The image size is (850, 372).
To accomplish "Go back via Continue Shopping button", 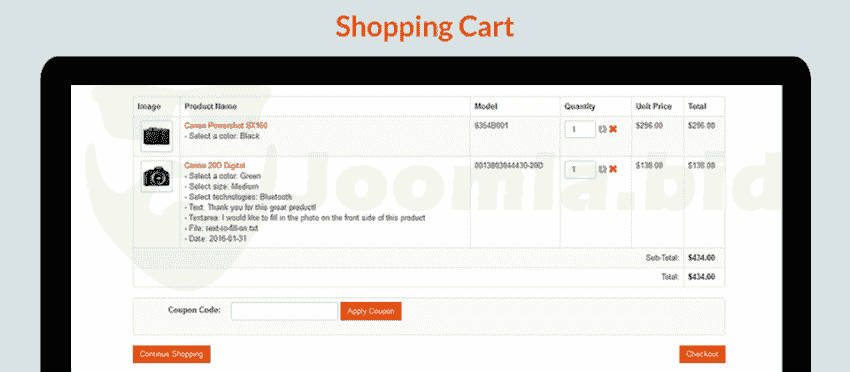I will [x=171, y=354].
